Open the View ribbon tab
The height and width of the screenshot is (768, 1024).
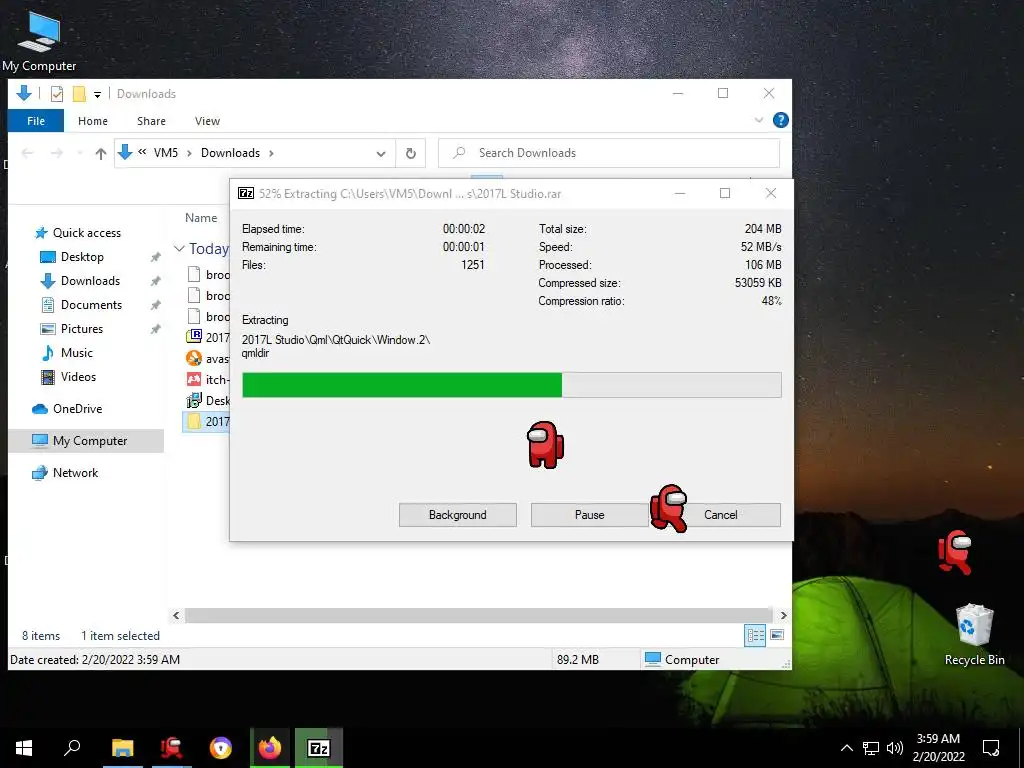pyautogui.click(x=207, y=121)
